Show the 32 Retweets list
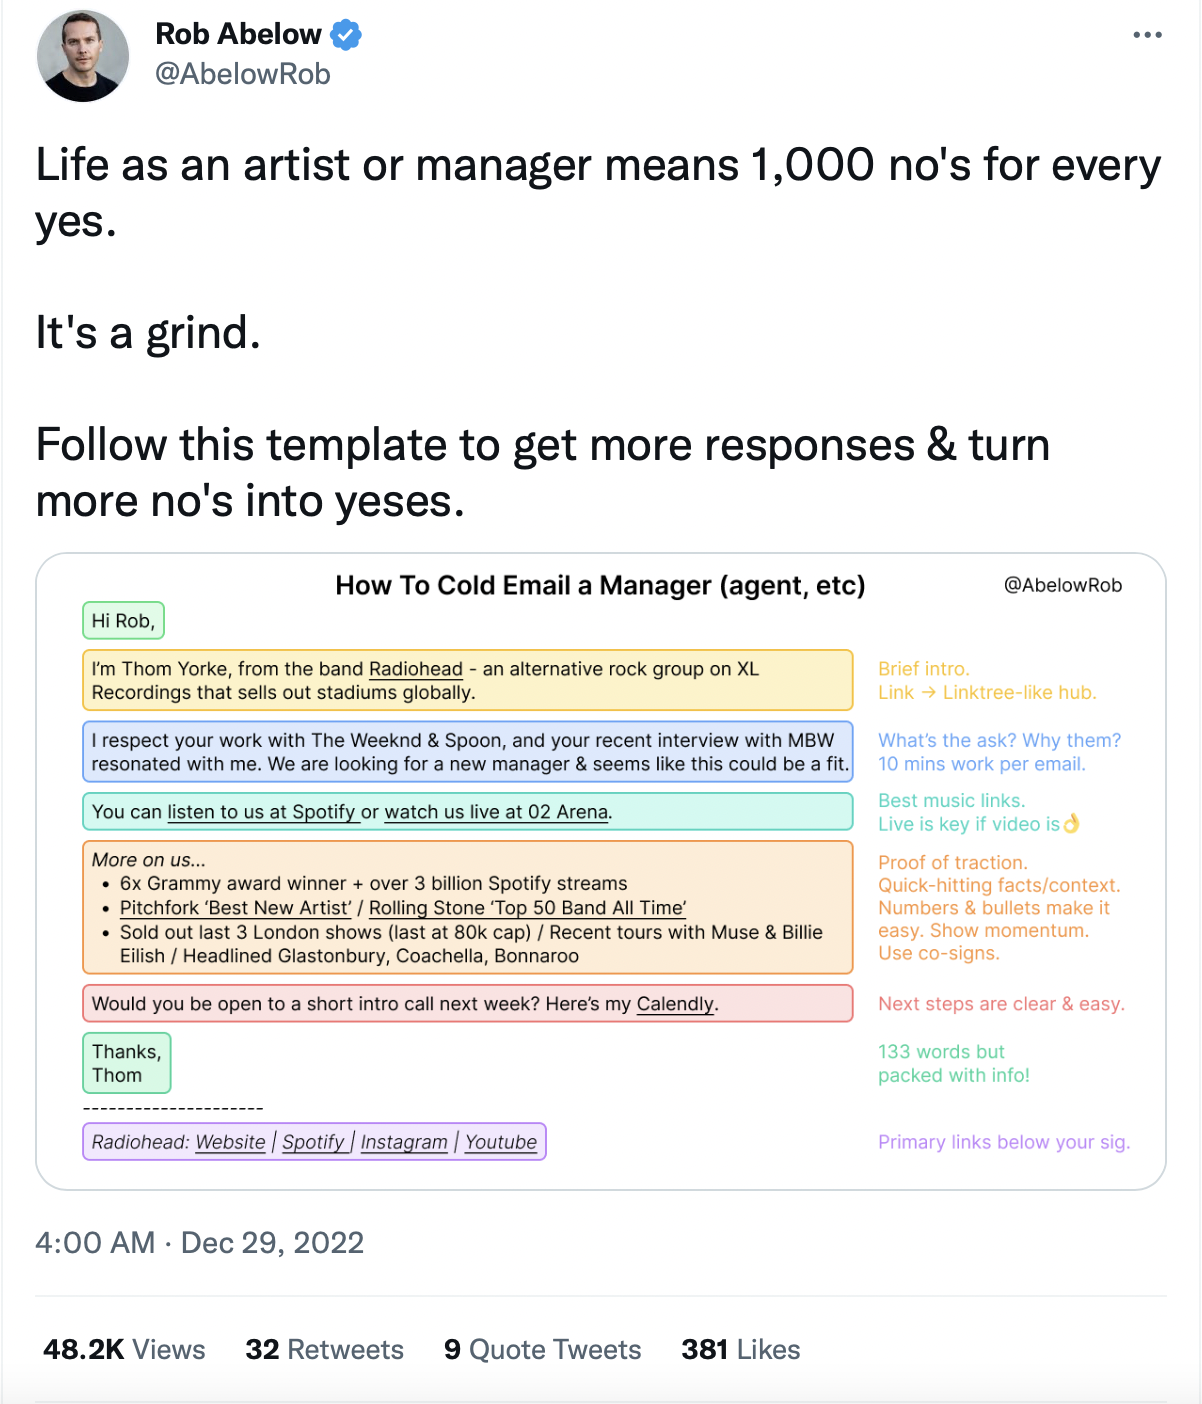The height and width of the screenshot is (1404, 1202). click(324, 1350)
